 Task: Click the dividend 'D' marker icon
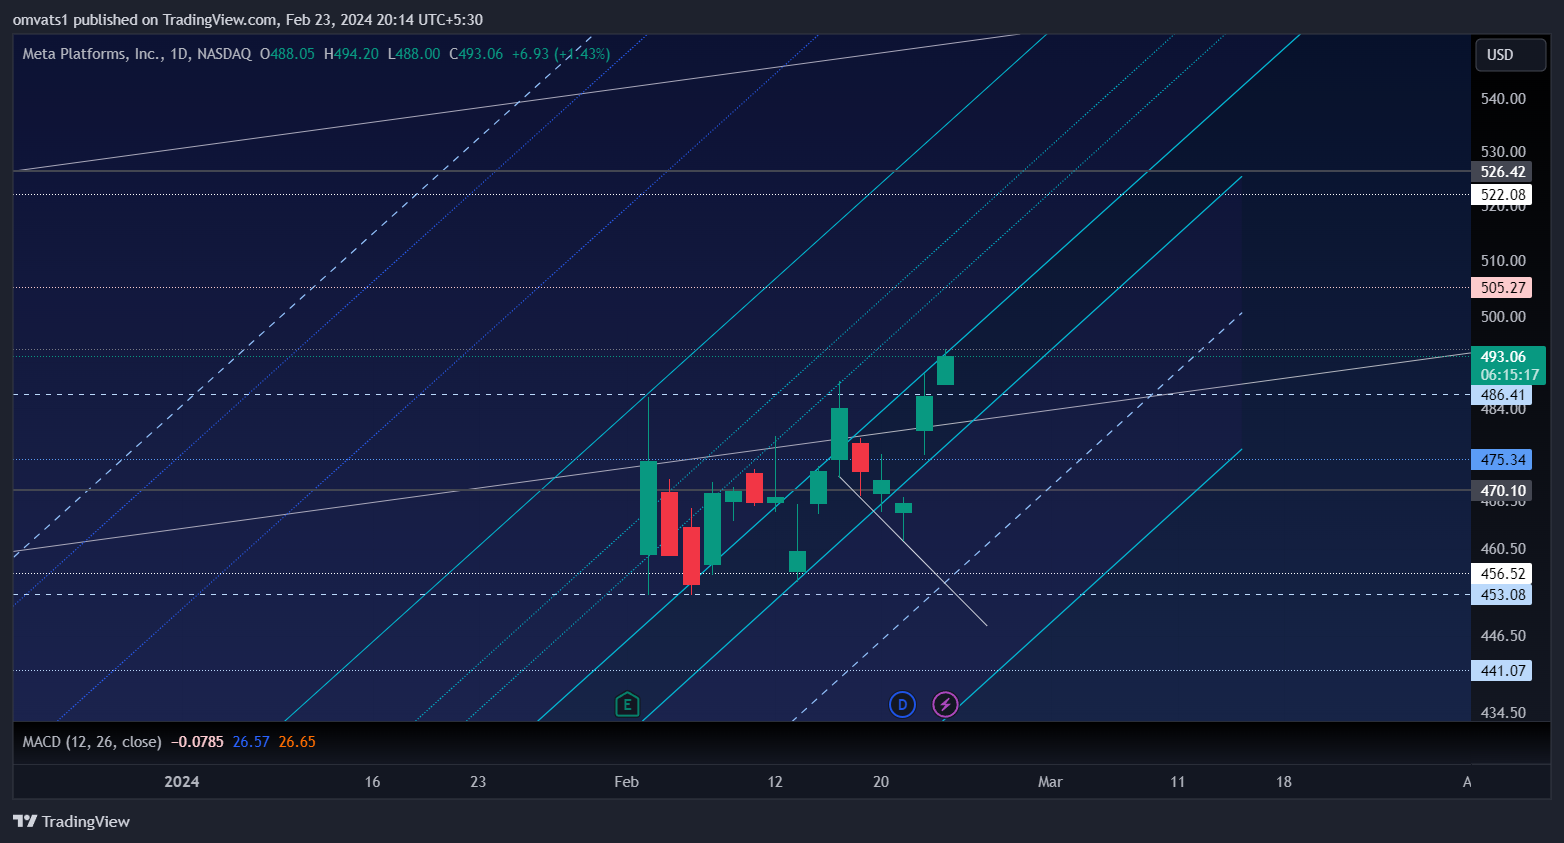tap(902, 705)
